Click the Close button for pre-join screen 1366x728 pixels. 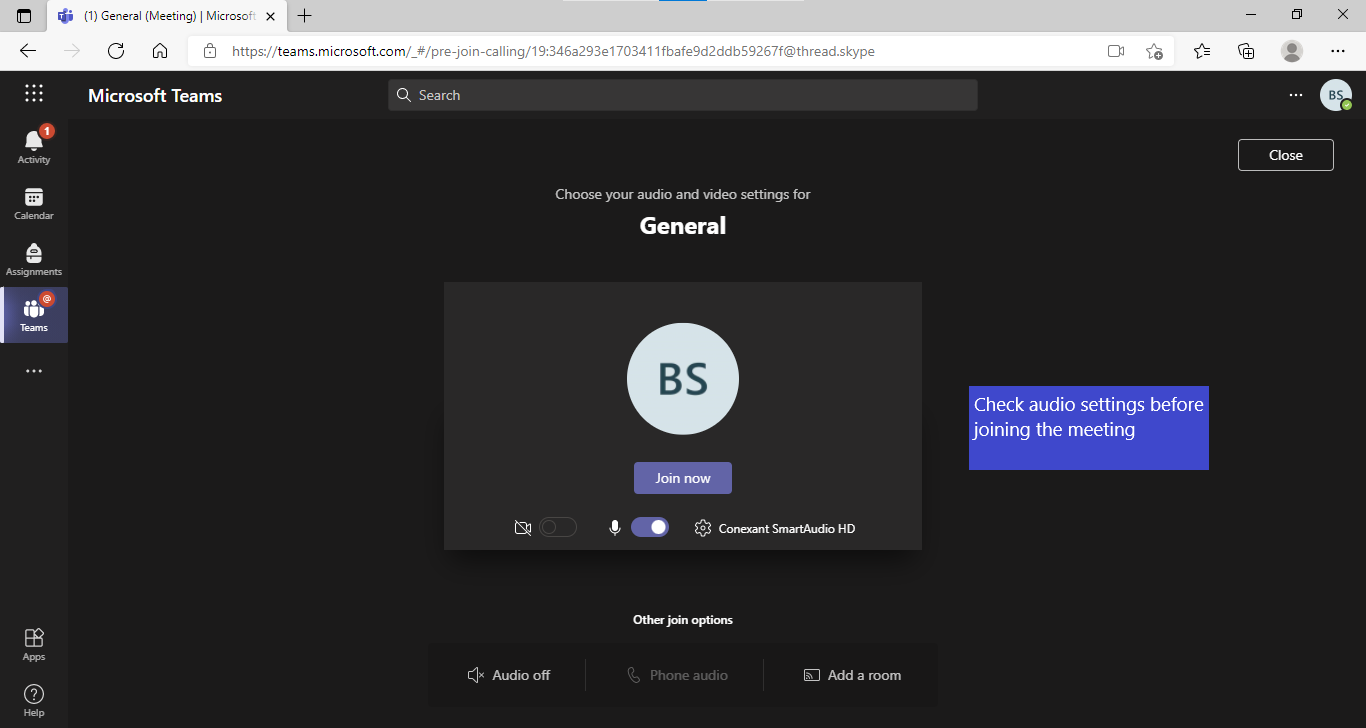click(x=1285, y=155)
